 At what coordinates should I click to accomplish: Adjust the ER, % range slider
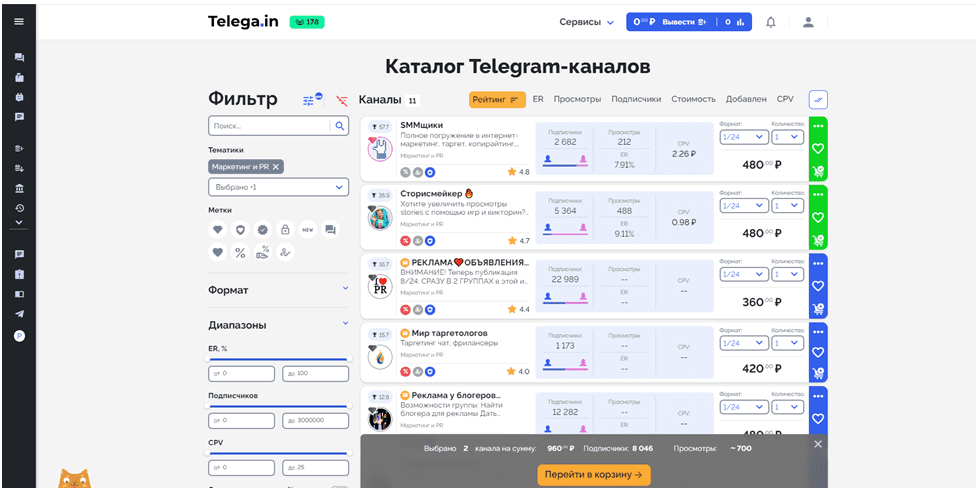[278, 359]
